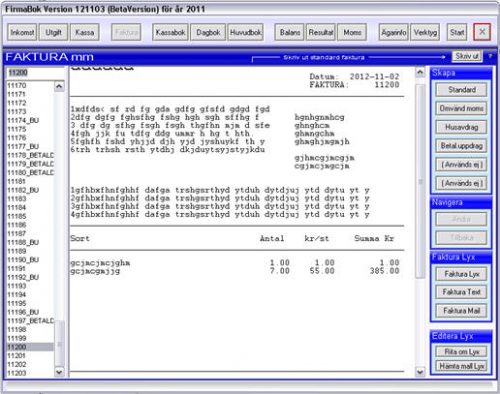Select invoice 11197_BETALD in the list
This screenshot has height=394, width=500.
[x=30, y=321]
